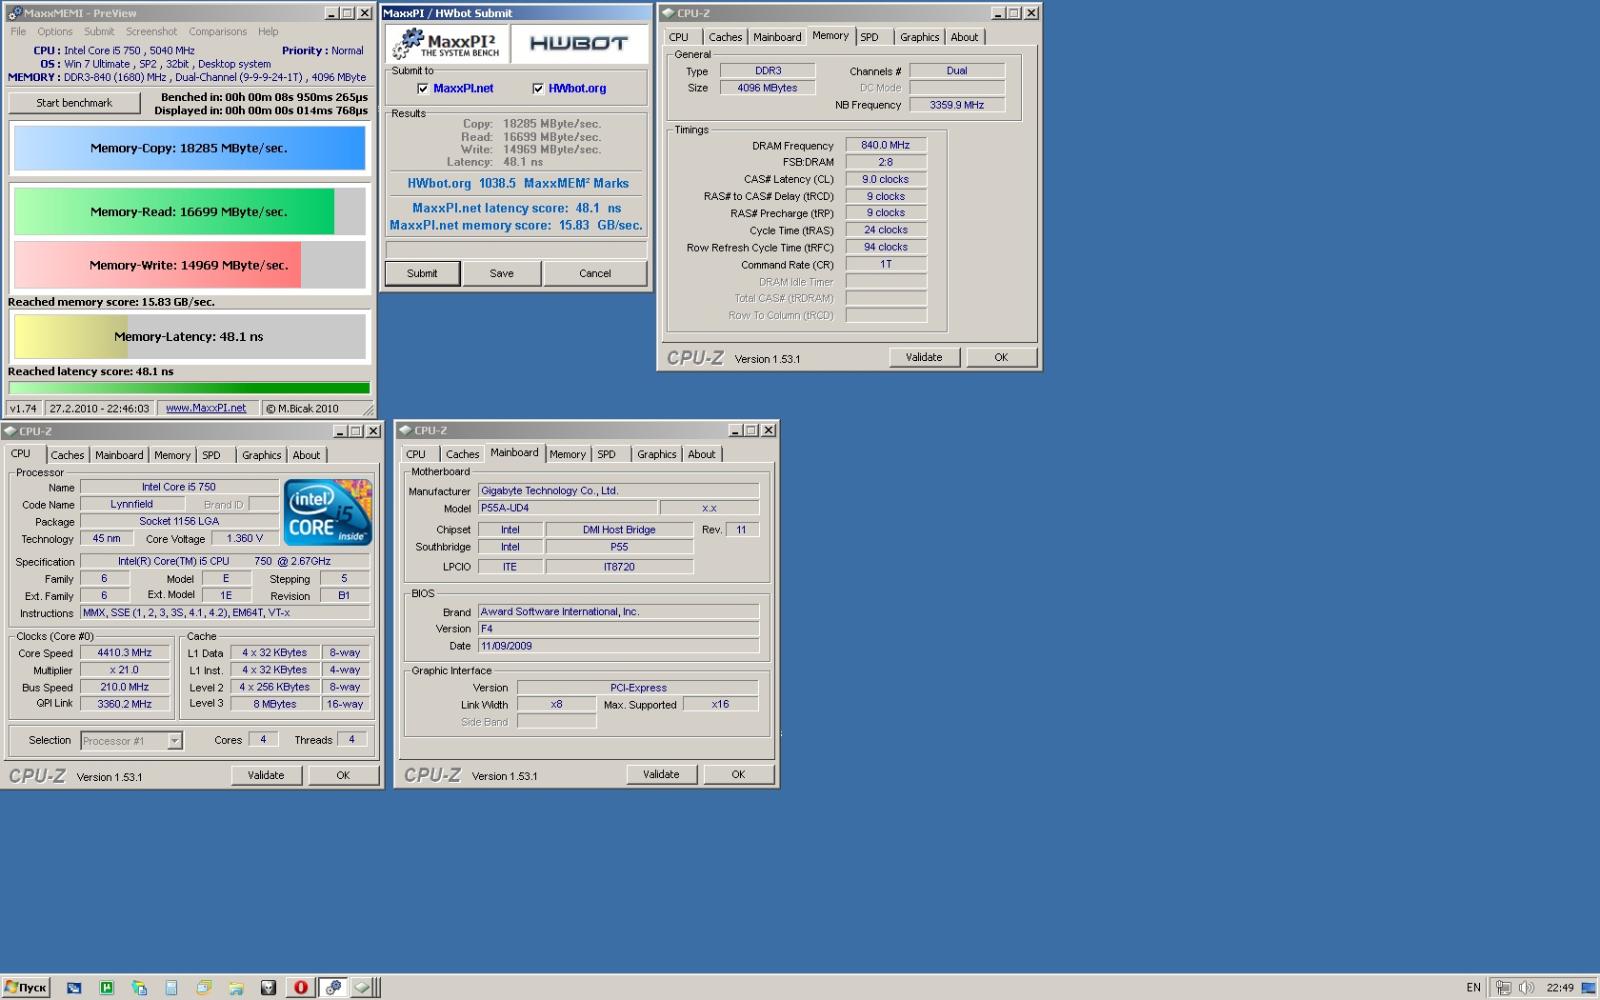The image size is (1600, 1000).
Task: Click the HWbot.org 1038.5 MaxxMEM² Marks line
Action: (518, 184)
